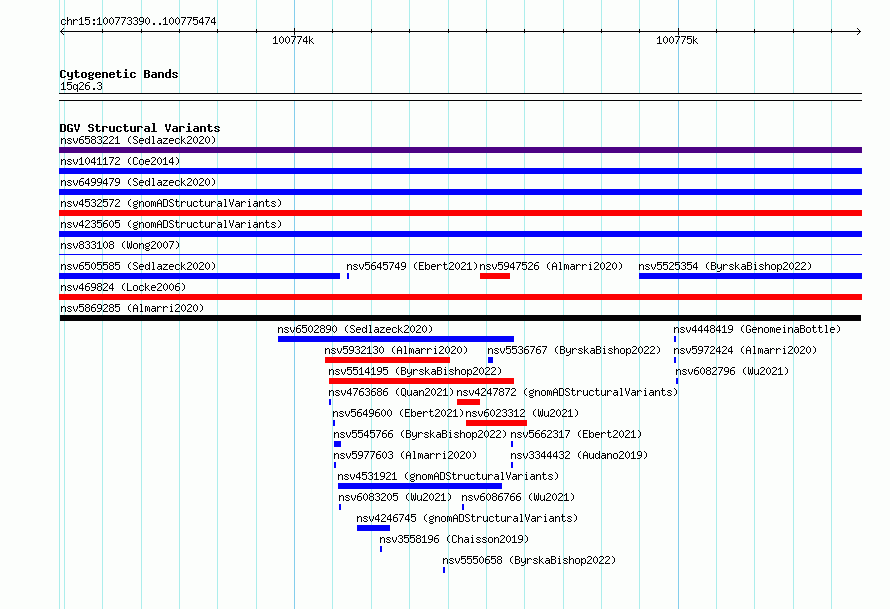Click the chr15:100773390..100775474 coordinate label
The image size is (890, 609).
[x=138, y=21]
